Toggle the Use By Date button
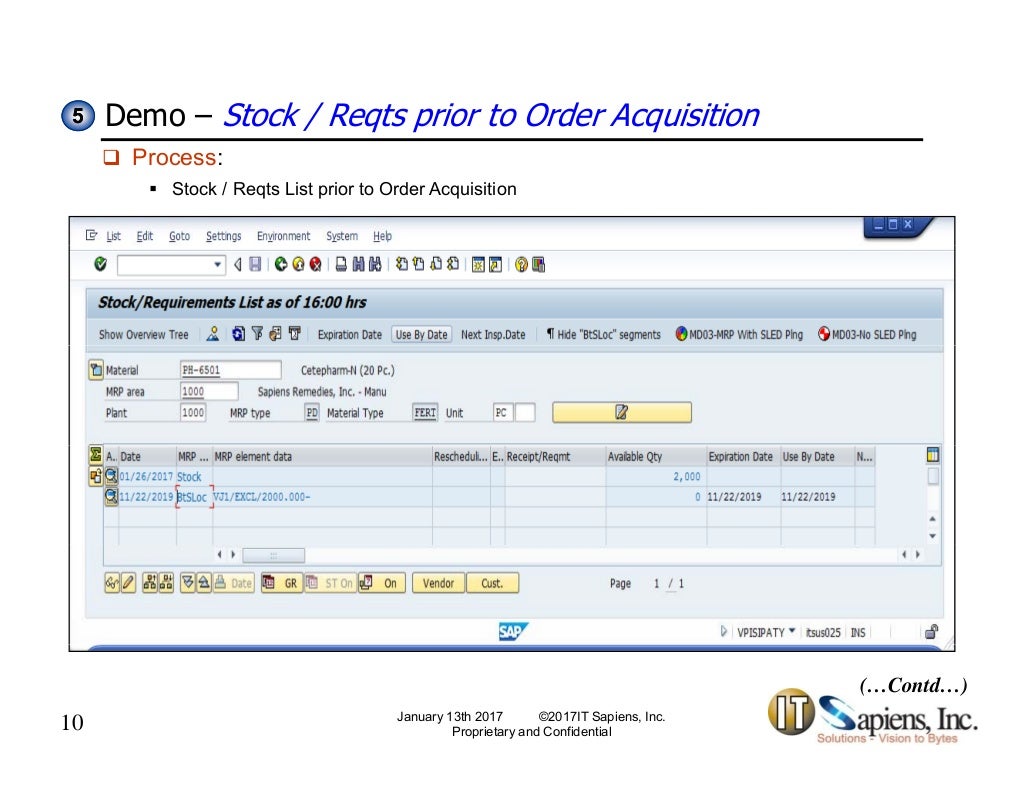Viewport: 1024px width, 792px height. (422, 334)
